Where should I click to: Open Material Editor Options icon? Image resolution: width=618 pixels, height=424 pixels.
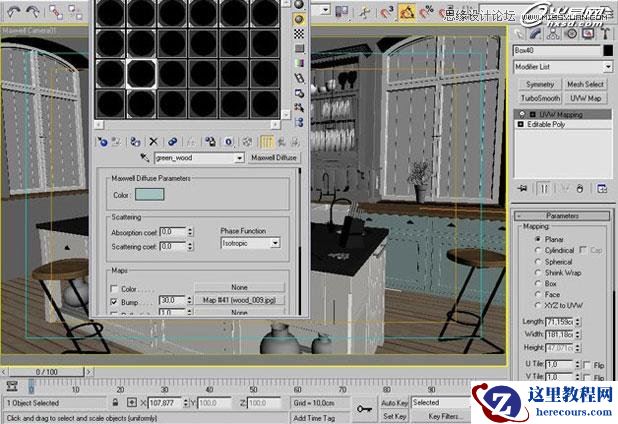(299, 93)
